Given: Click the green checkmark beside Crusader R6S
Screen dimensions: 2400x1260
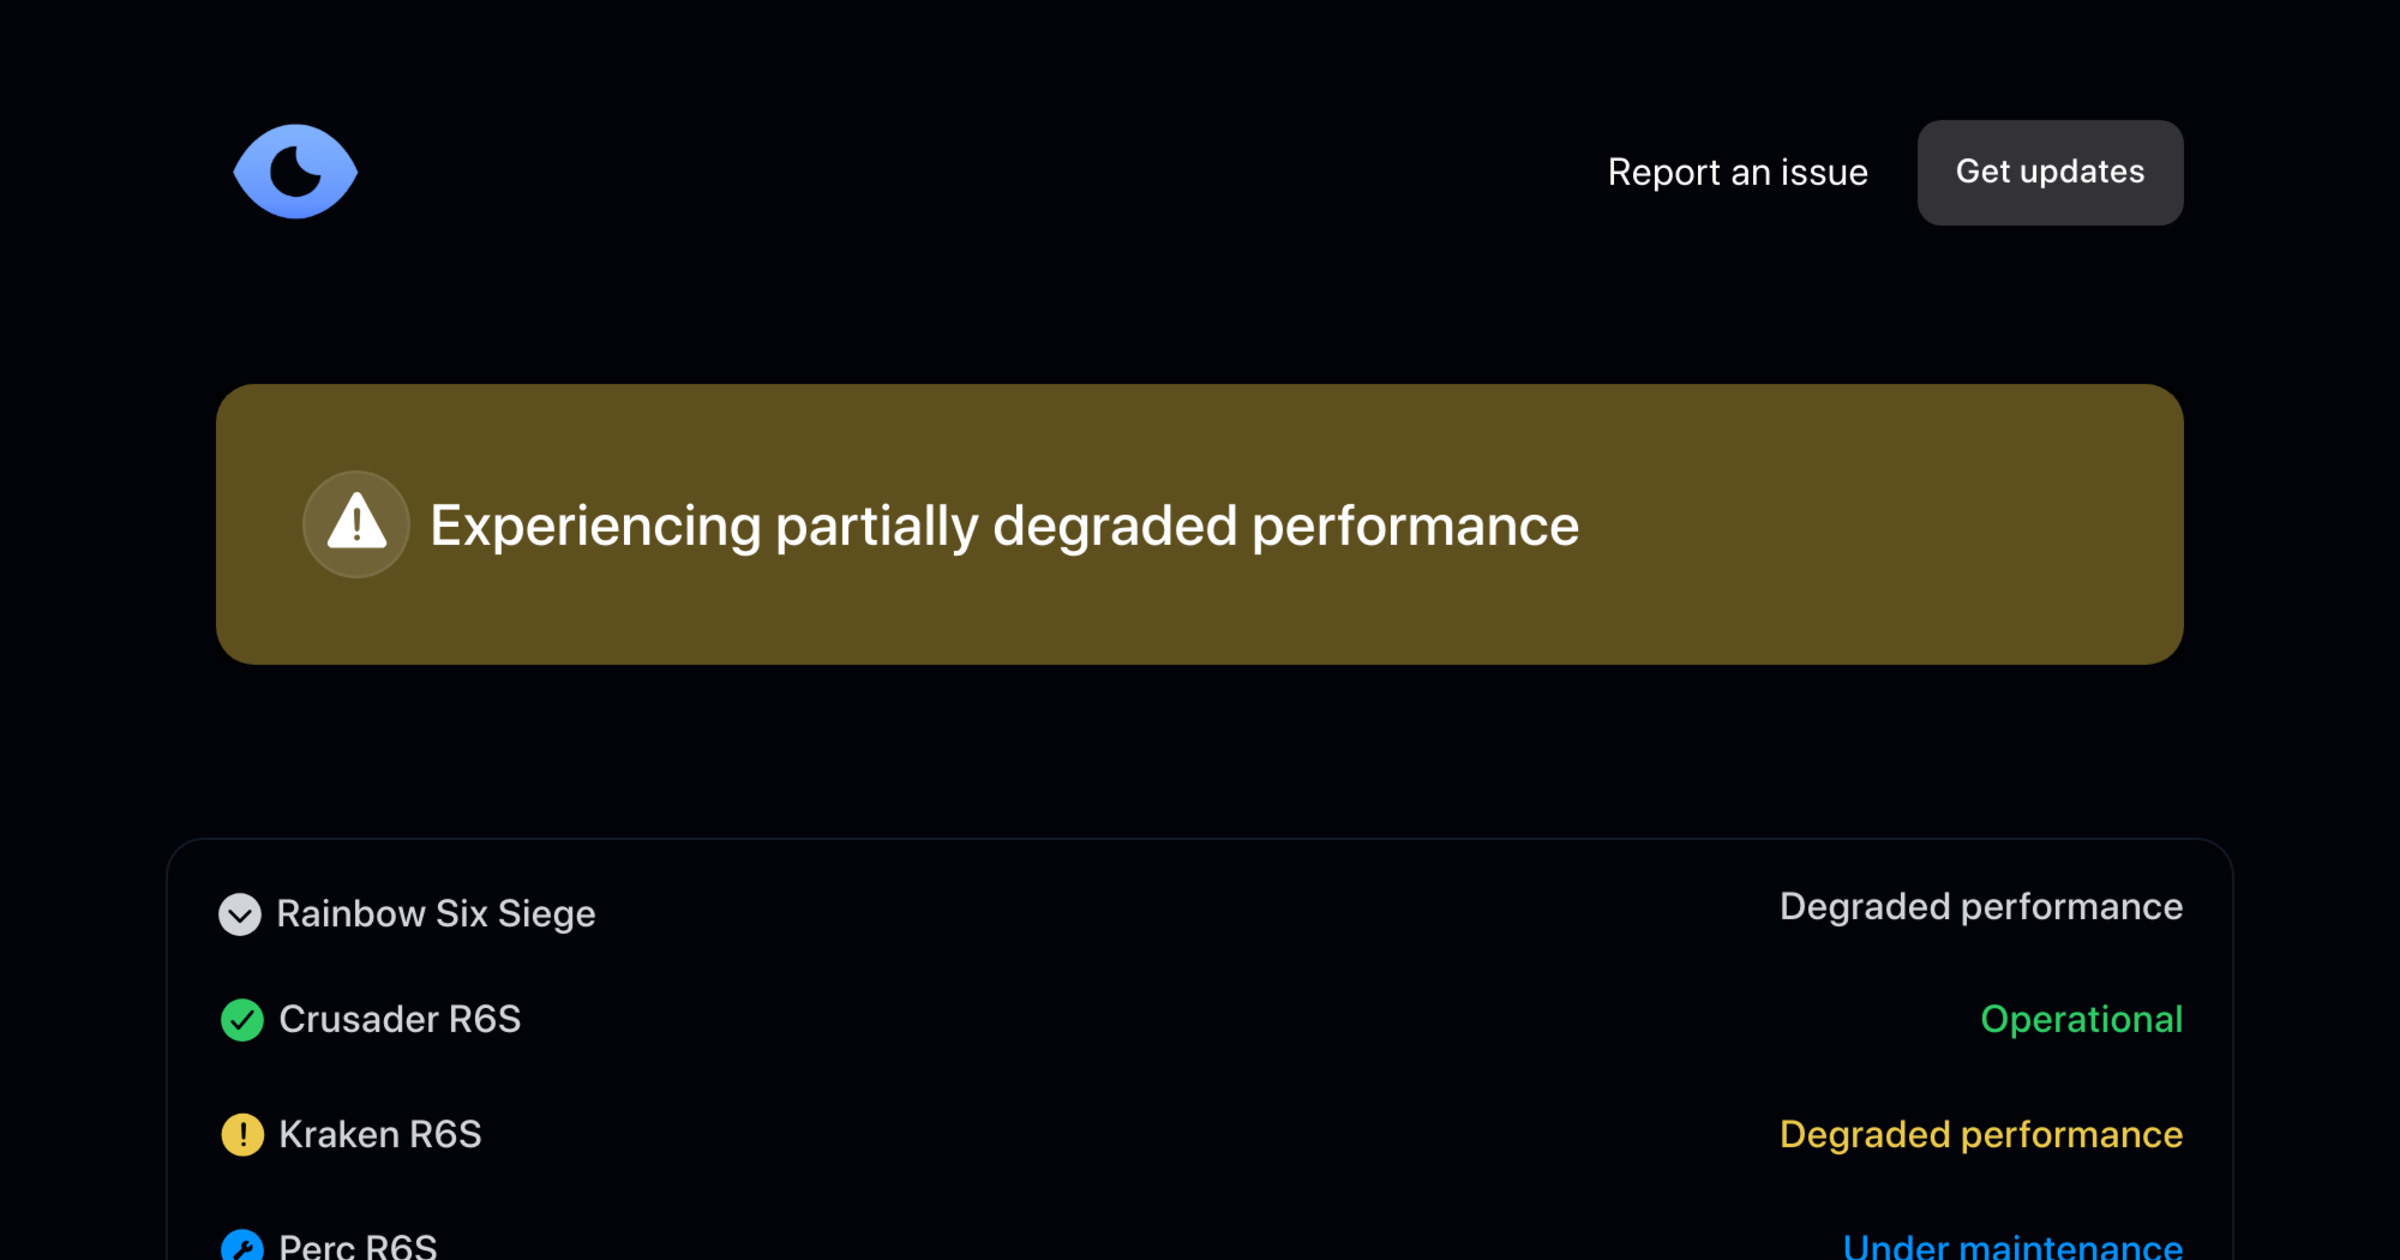Looking at the screenshot, I should 242,1020.
